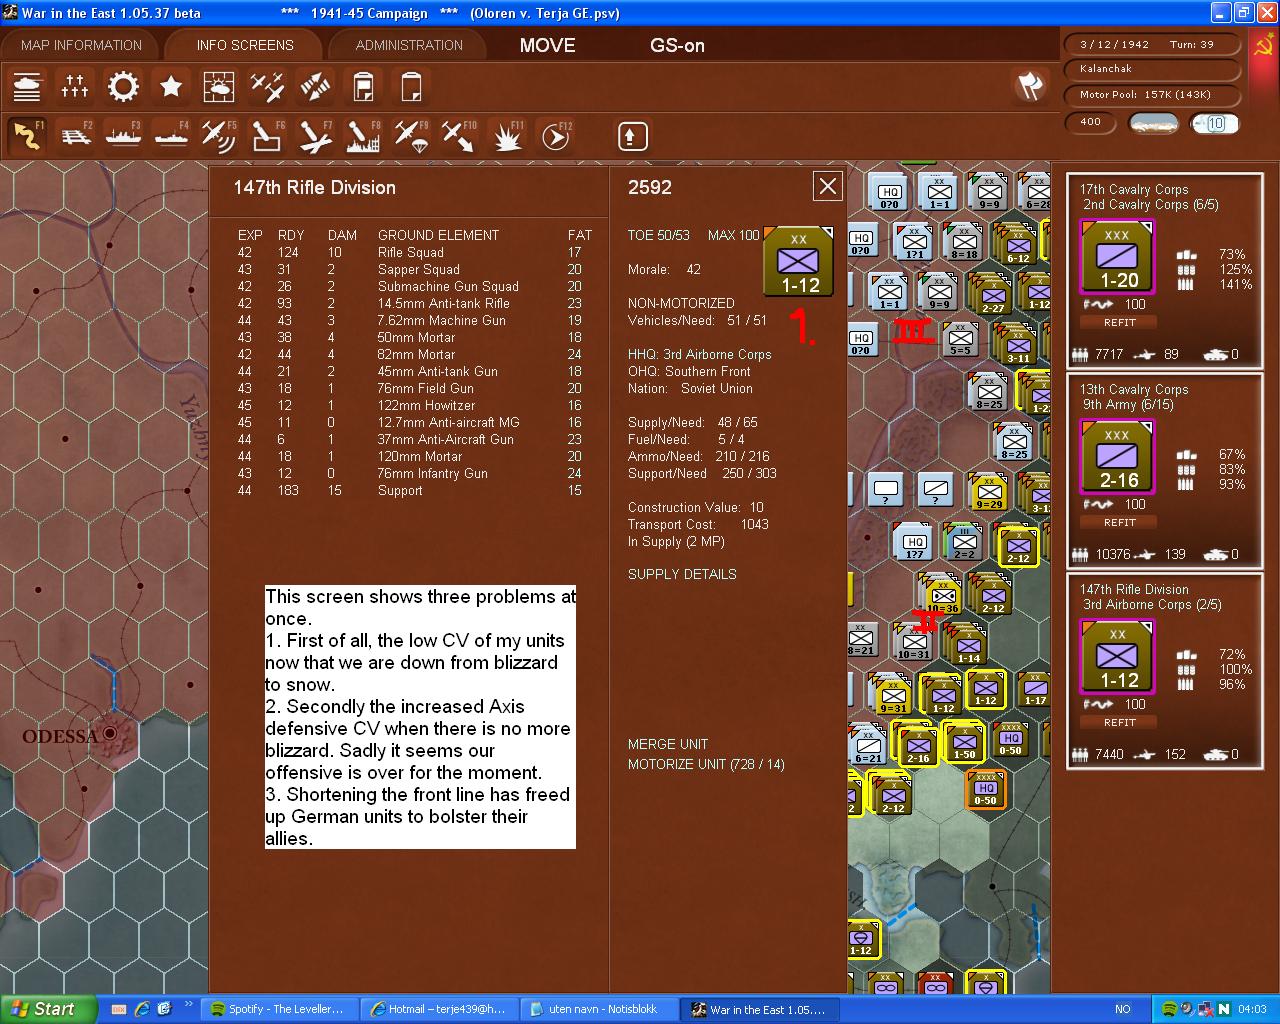
Task: Click the Rifle Squad ground element row
Action: point(415,252)
